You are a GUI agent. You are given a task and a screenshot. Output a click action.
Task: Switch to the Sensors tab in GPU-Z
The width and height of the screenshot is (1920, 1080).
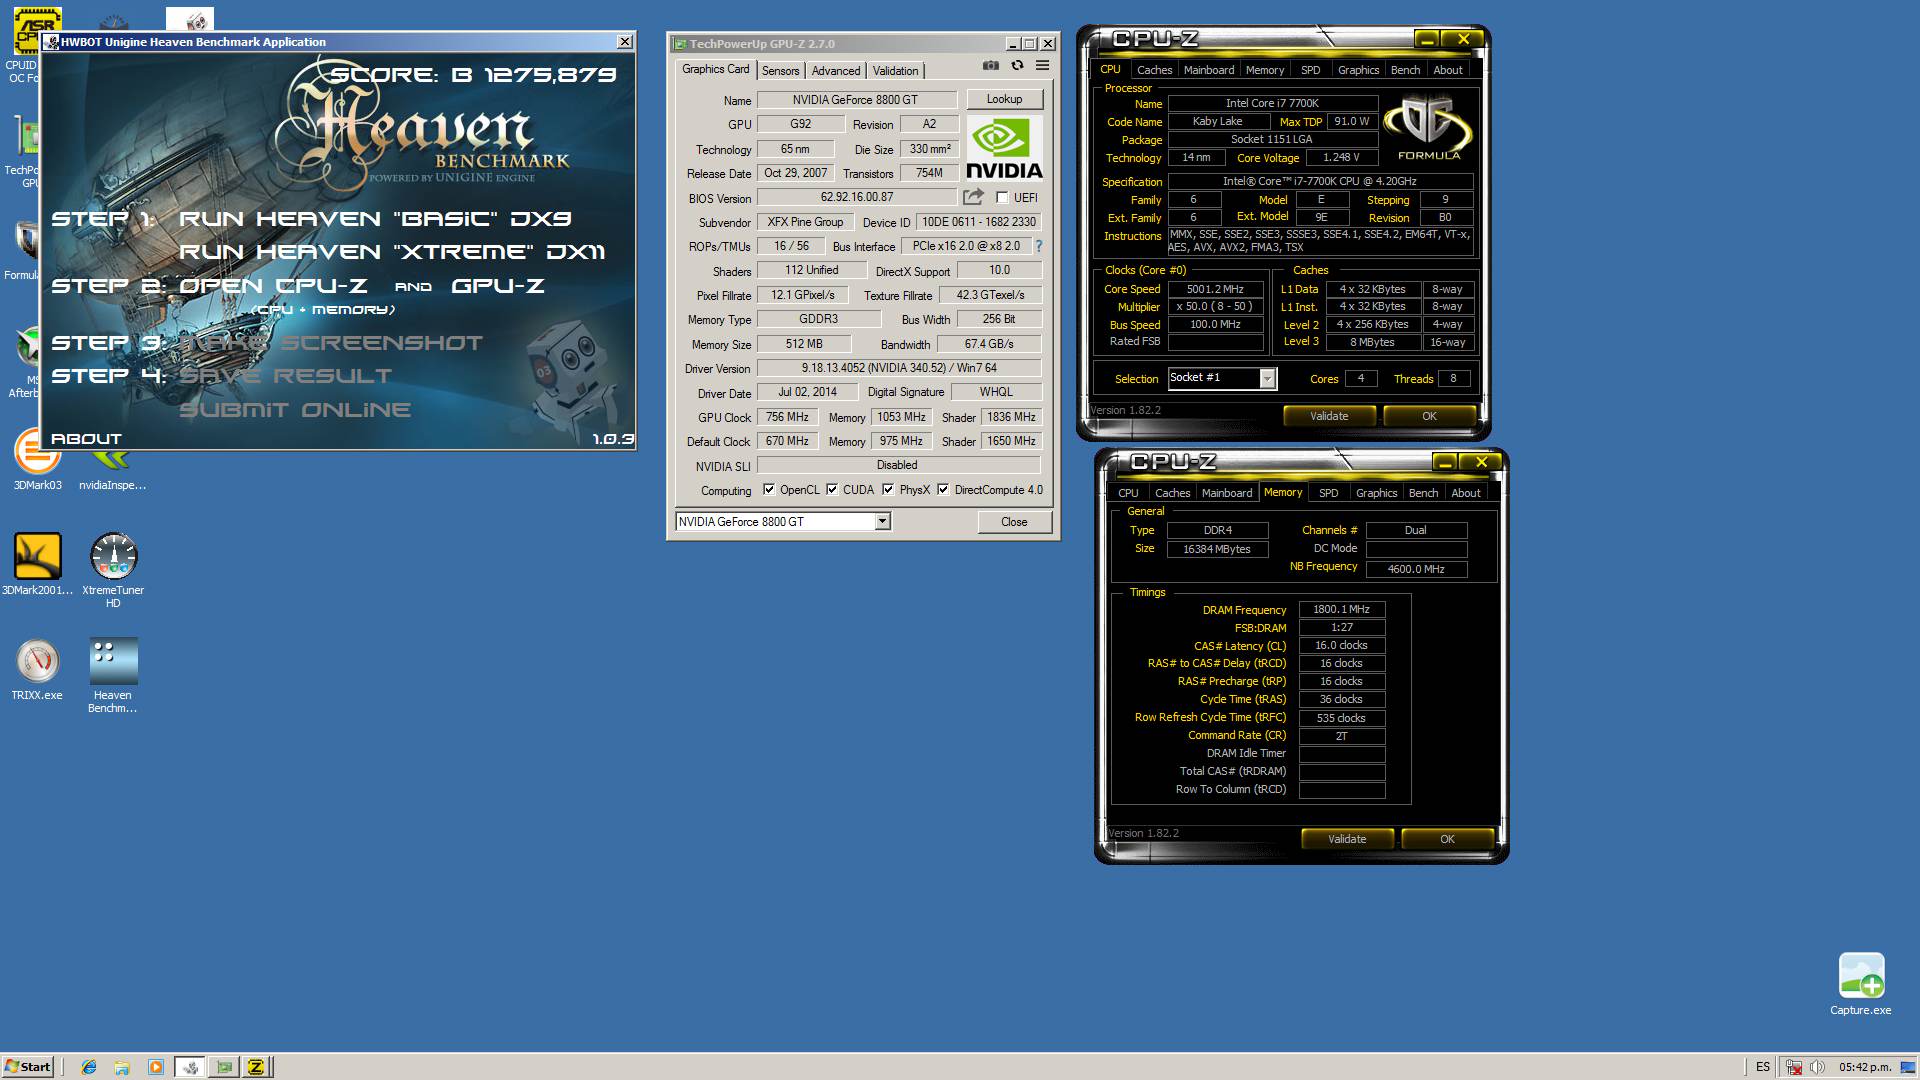point(780,71)
